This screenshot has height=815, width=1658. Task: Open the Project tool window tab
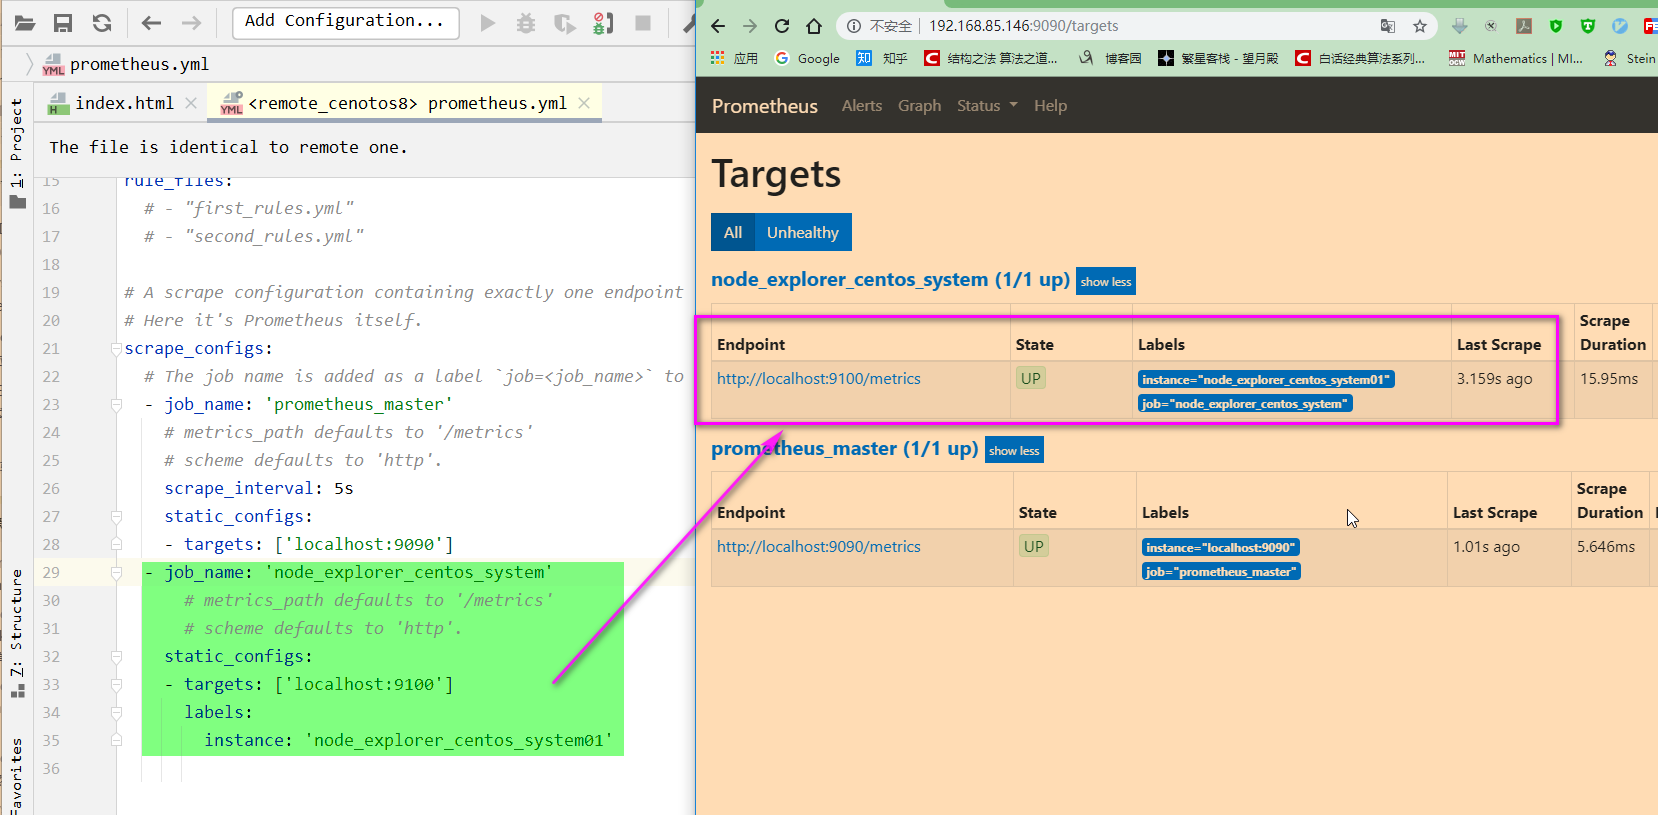tap(17, 152)
